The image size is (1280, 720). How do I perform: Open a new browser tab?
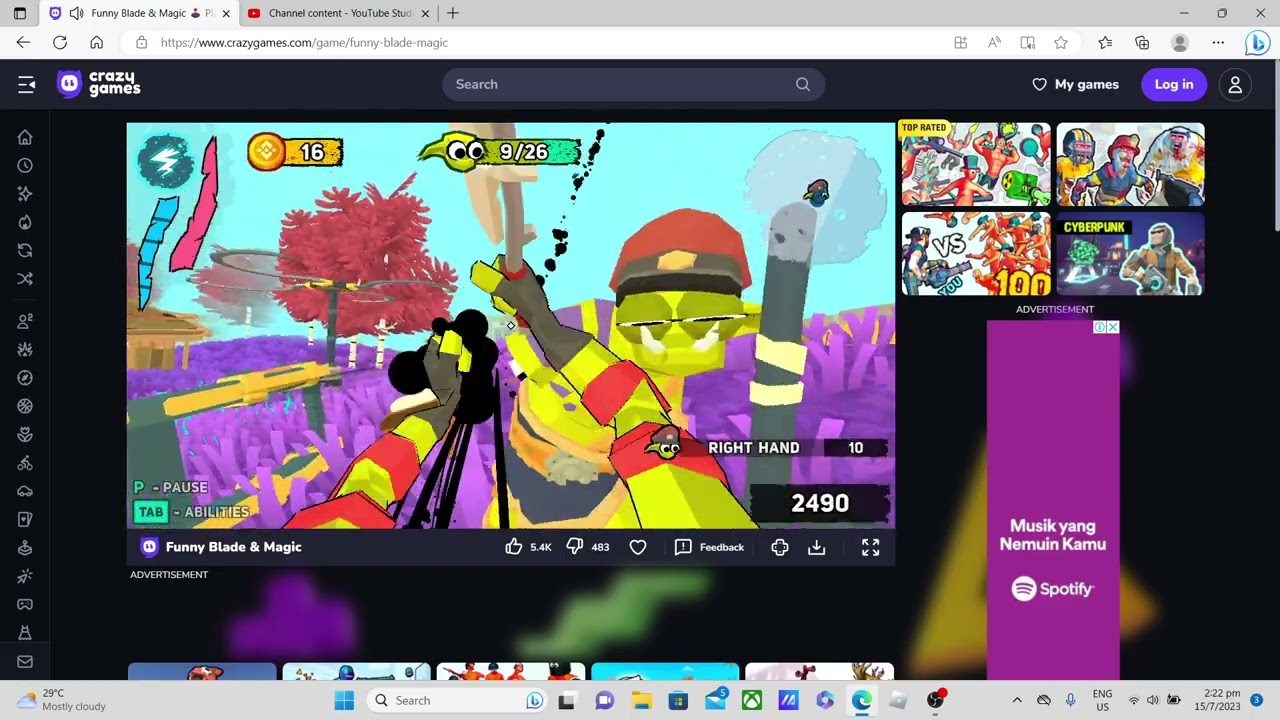(453, 13)
